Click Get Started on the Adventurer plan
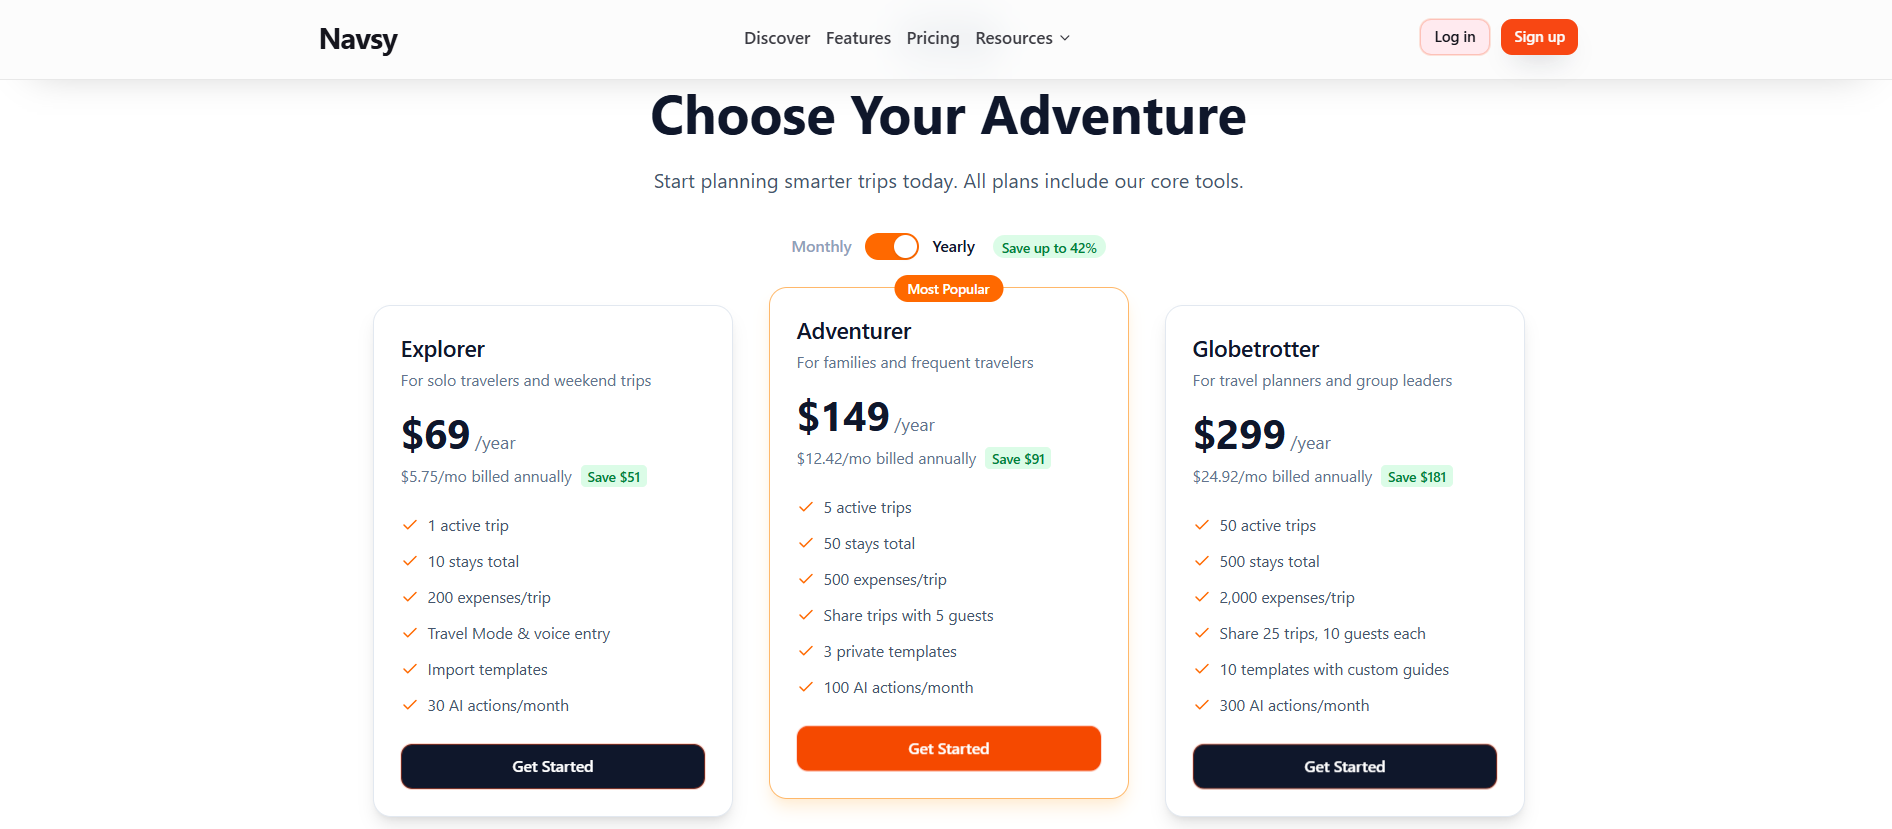The height and width of the screenshot is (829, 1892). (x=948, y=748)
